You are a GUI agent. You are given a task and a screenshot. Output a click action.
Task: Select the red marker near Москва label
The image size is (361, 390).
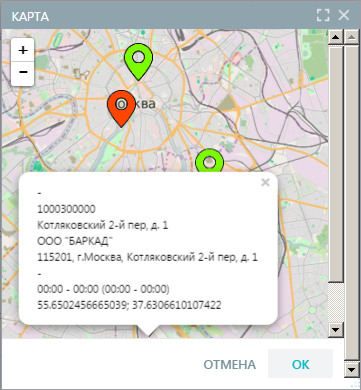(121, 108)
